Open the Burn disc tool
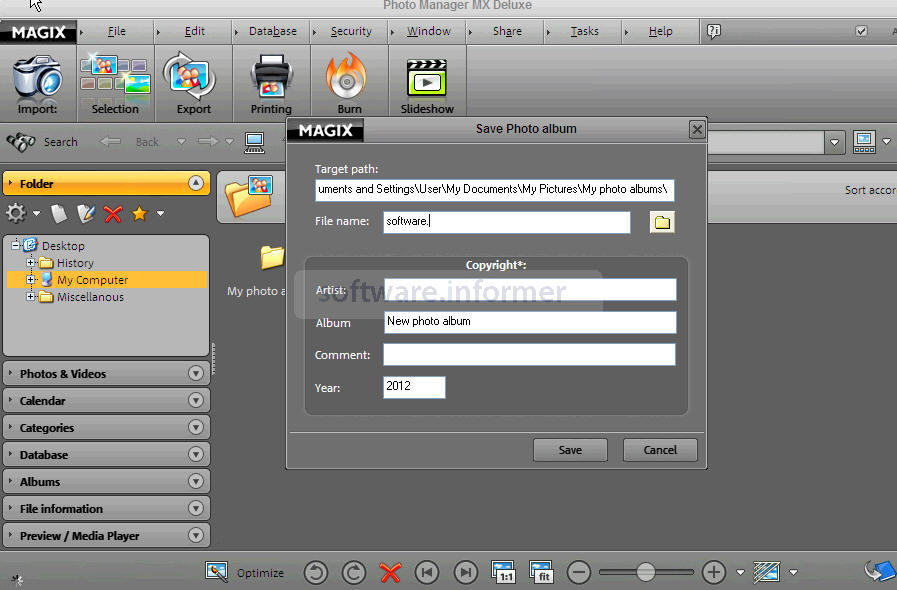The width and height of the screenshot is (897, 590). 349,84
